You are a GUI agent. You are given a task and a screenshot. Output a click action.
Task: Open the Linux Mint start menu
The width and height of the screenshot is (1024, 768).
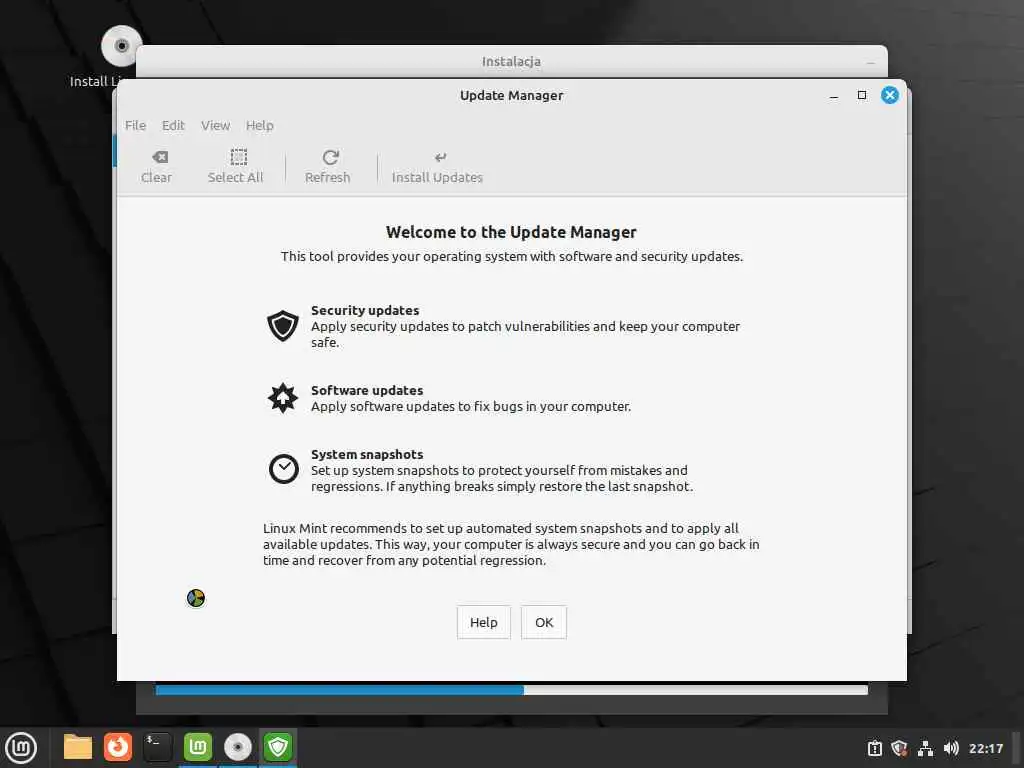point(21,747)
